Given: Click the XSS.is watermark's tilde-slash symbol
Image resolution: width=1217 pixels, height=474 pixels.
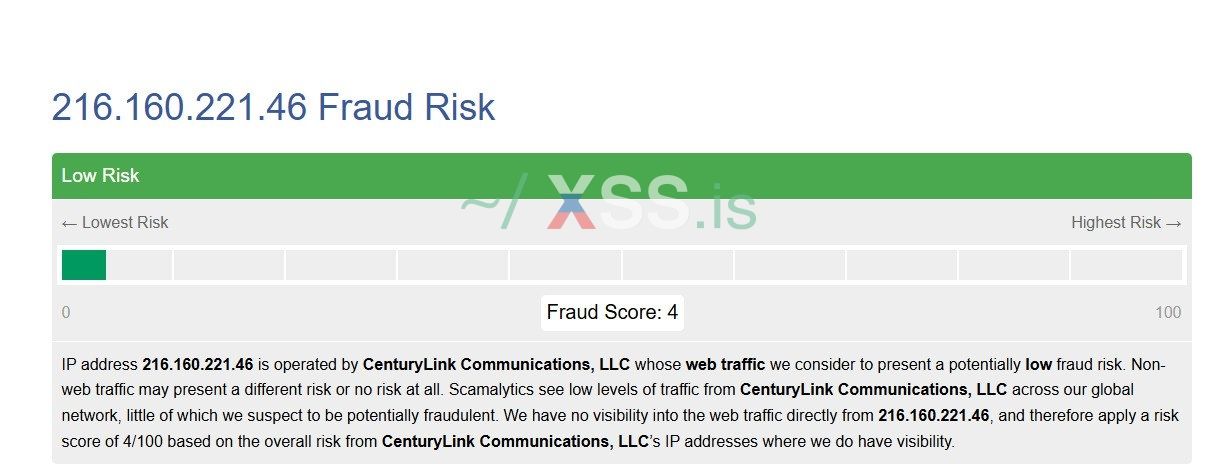Looking at the screenshot, I should (492, 203).
